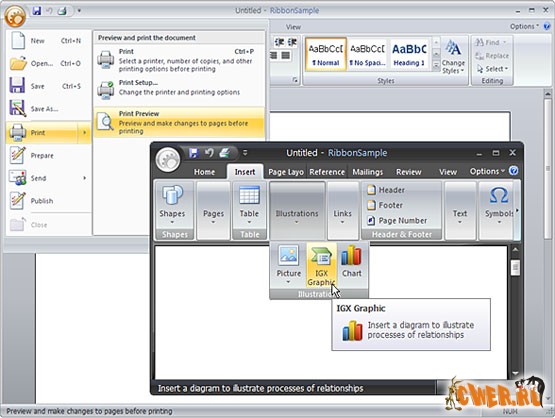Open quick access customize arrow in back window
The width and height of the screenshot is (555, 418).
[x=79, y=11]
